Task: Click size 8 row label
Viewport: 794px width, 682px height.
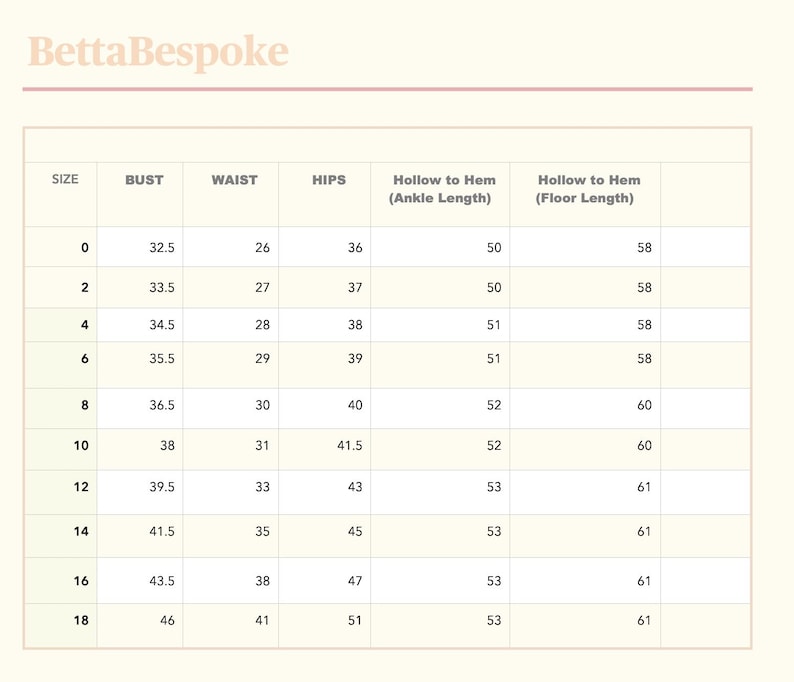Action: (x=85, y=405)
